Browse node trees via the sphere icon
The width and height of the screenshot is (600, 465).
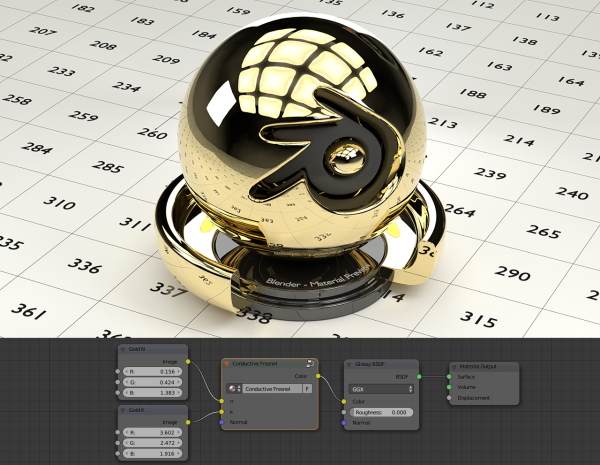(x=232, y=389)
